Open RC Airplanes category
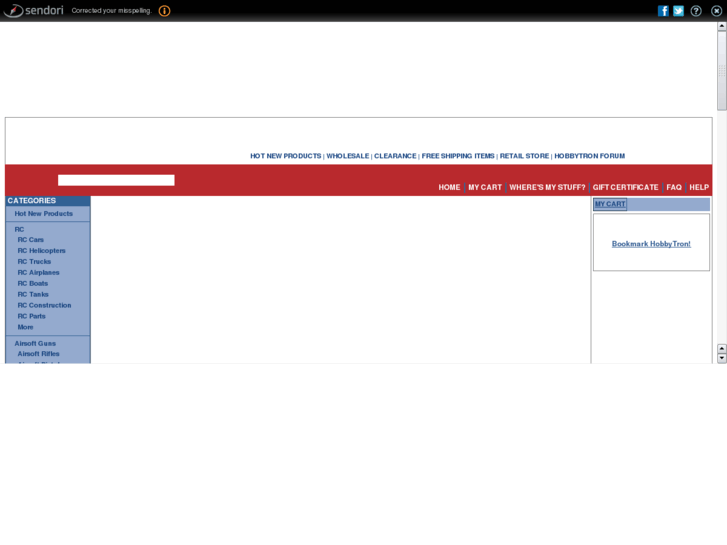This screenshot has height=545, width=727. coord(38,273)
